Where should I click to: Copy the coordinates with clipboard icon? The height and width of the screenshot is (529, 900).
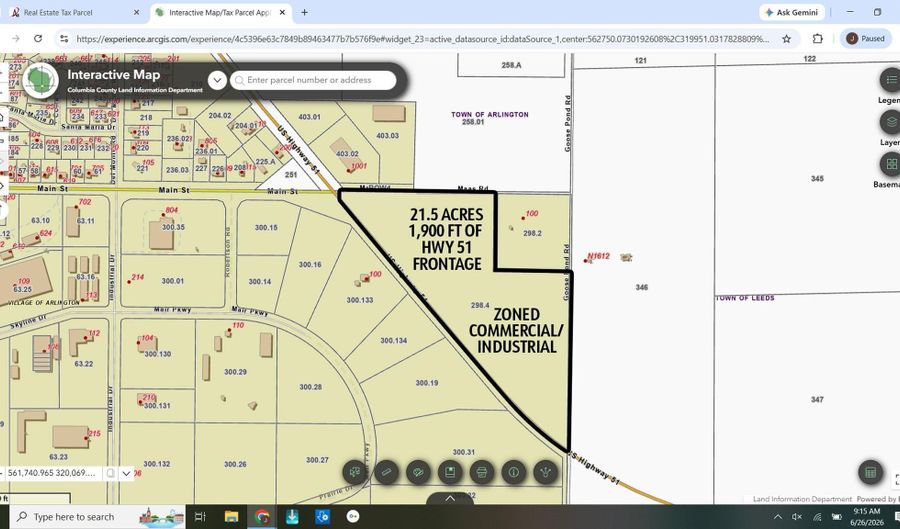(111, 473)
